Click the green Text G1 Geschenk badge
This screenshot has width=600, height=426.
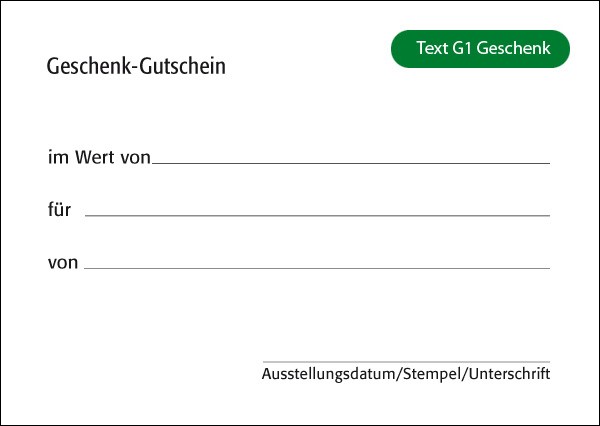(x=480, y=49)
